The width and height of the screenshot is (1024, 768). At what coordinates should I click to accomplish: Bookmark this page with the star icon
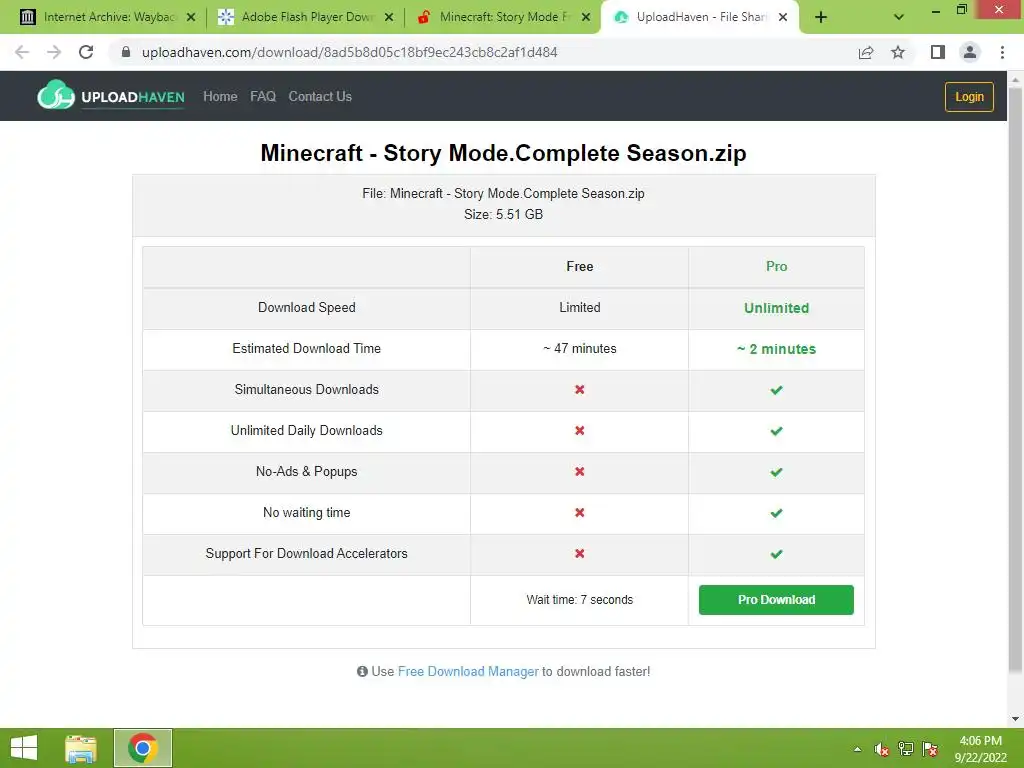coord(898,52)
